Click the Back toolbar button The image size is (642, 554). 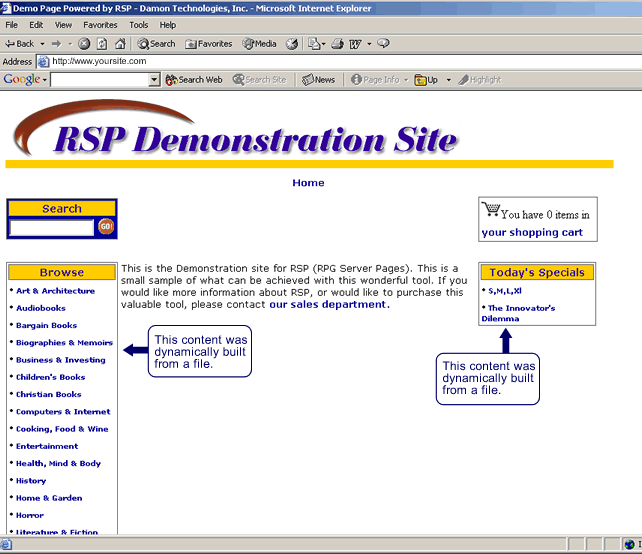[19, 43]
